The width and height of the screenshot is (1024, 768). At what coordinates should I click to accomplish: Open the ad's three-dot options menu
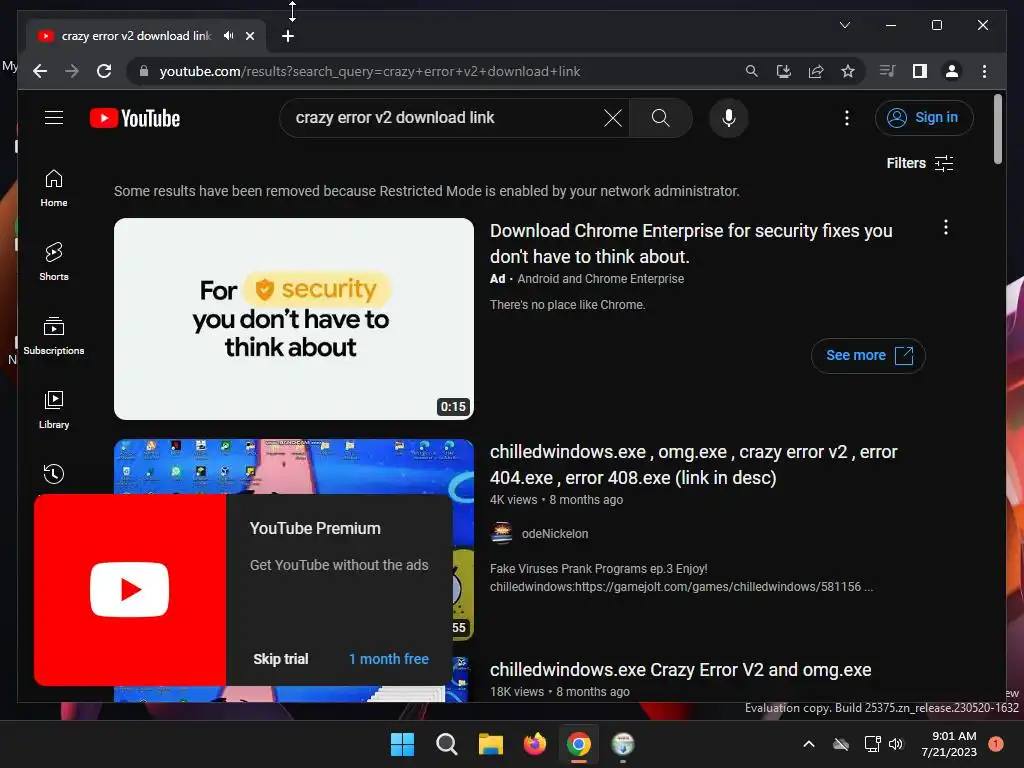coord(945,227)
